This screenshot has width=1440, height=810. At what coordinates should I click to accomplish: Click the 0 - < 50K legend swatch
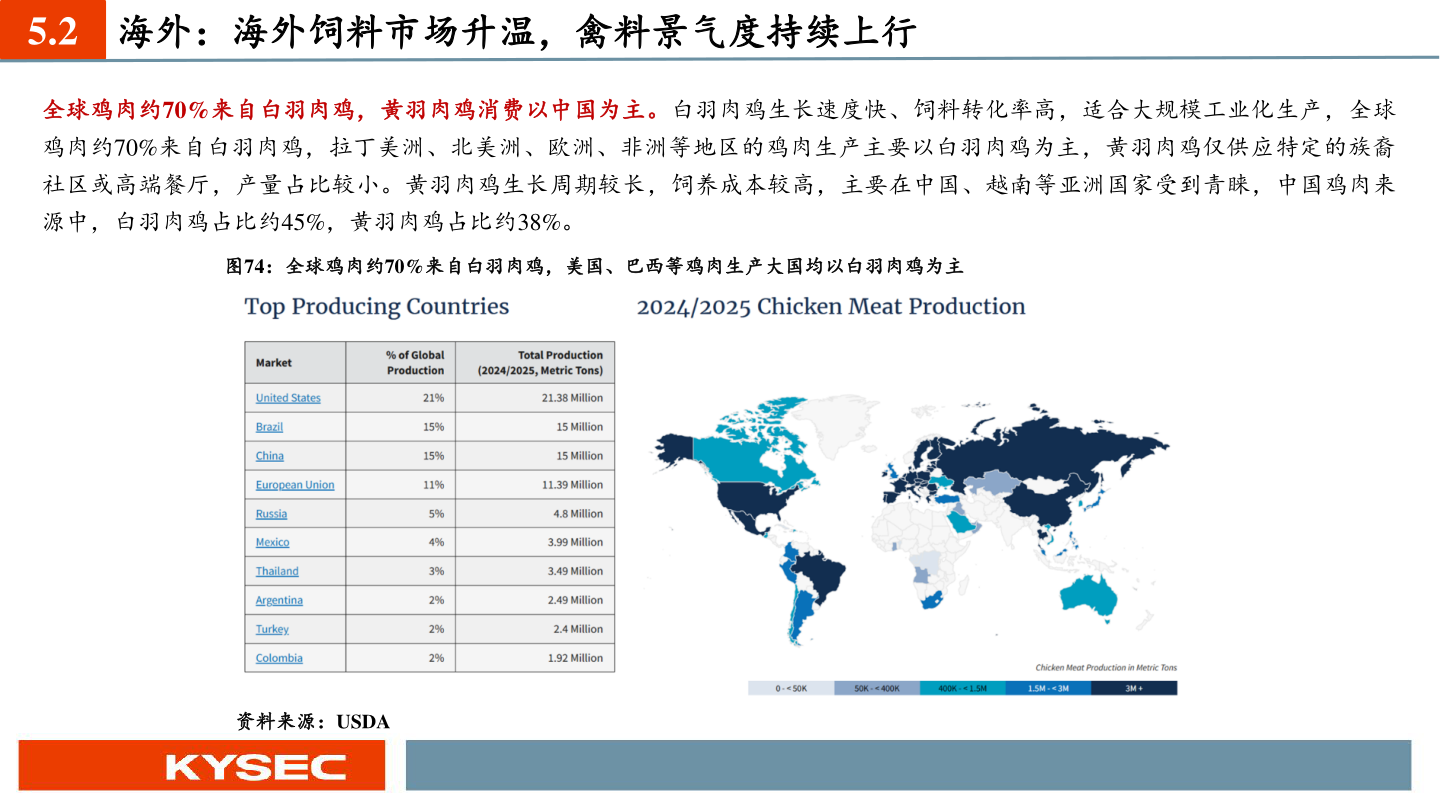(x=791, y=688)
